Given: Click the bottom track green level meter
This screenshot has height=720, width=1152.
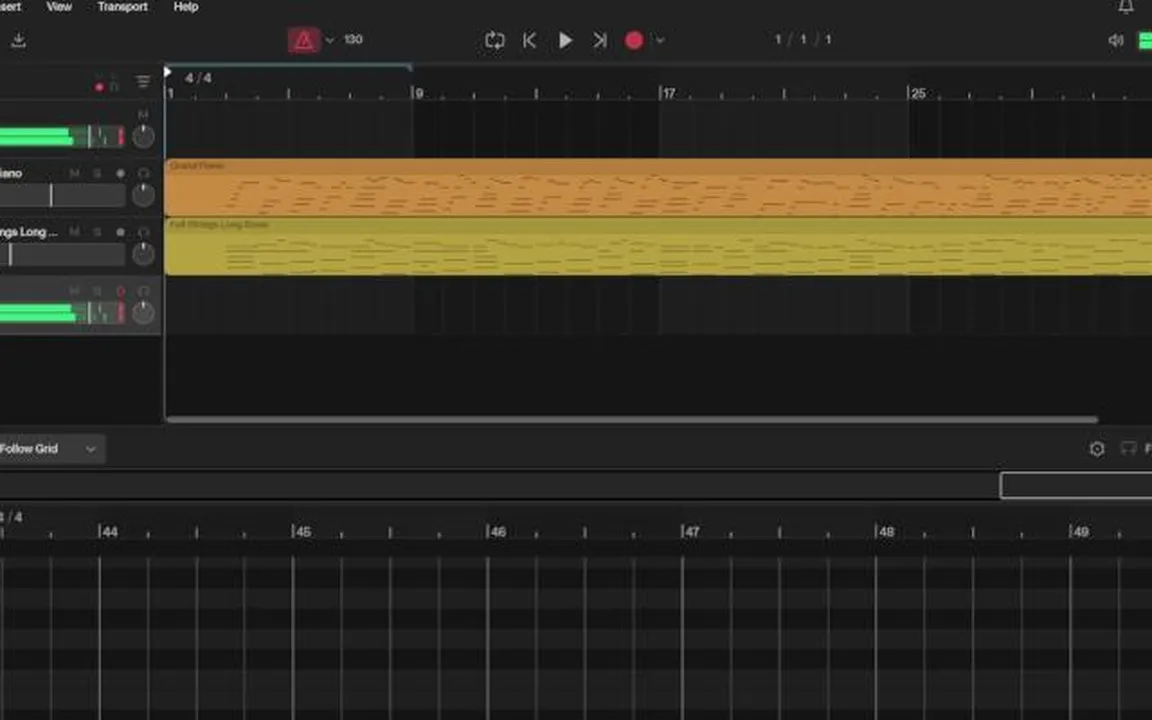Looking at the screenshot, I should [62, 313].
